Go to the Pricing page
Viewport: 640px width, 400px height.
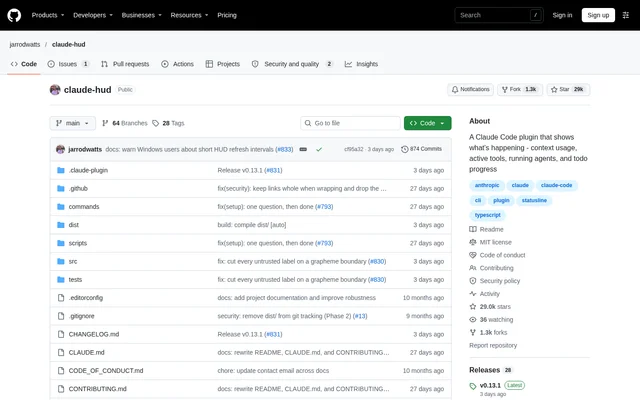pos(227,15)
